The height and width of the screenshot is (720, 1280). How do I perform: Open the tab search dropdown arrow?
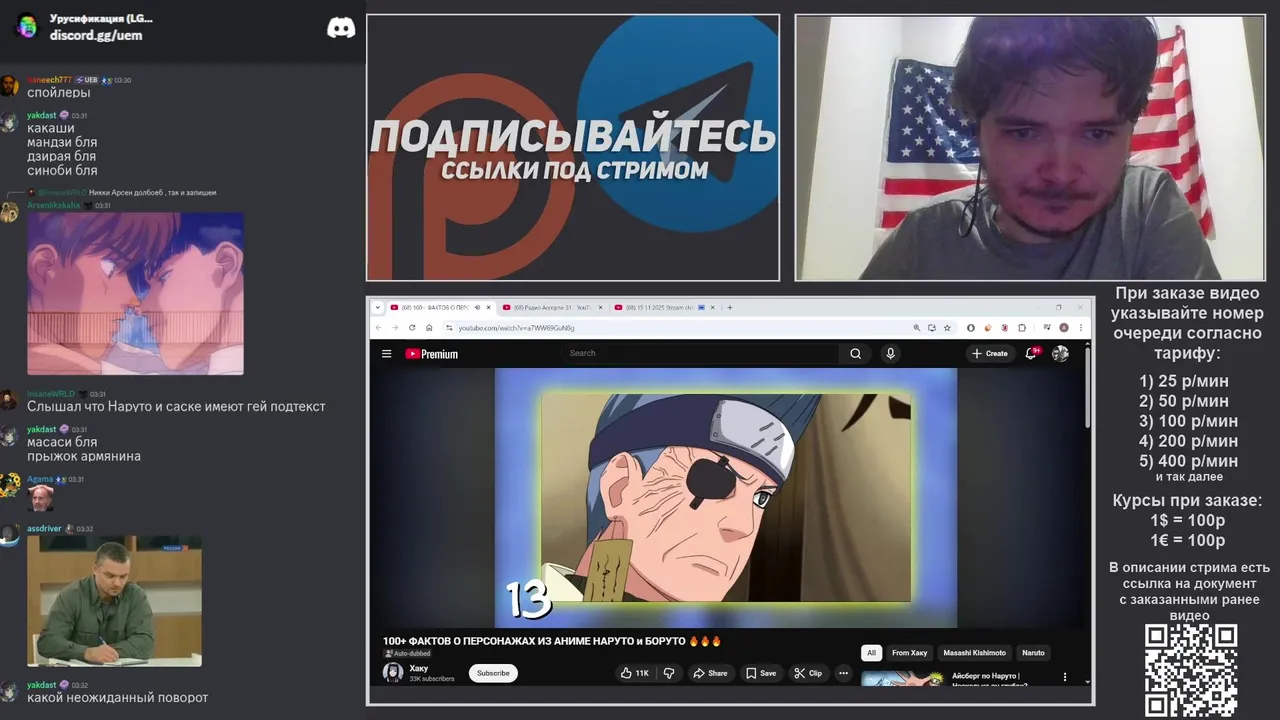pos(378,307)
